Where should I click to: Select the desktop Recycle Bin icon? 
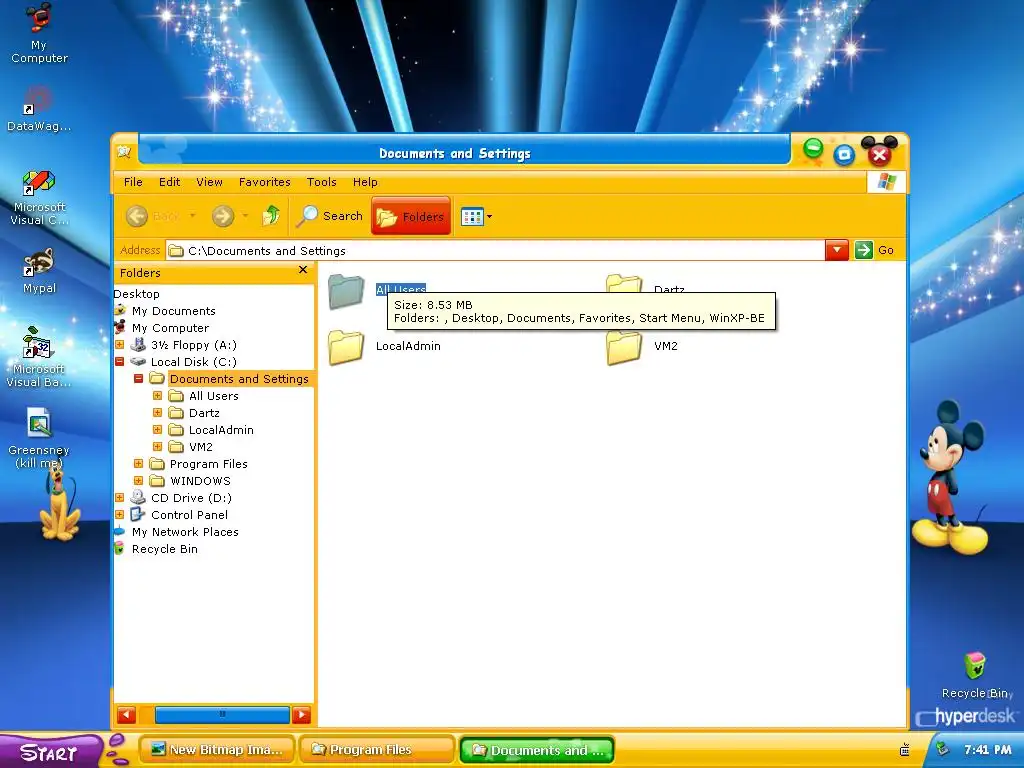(x=975, y=675)
